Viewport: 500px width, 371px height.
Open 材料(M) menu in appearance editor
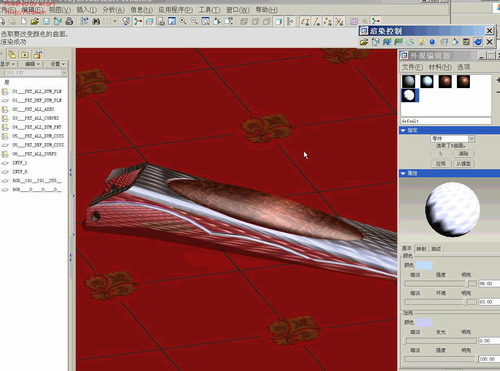440,67
